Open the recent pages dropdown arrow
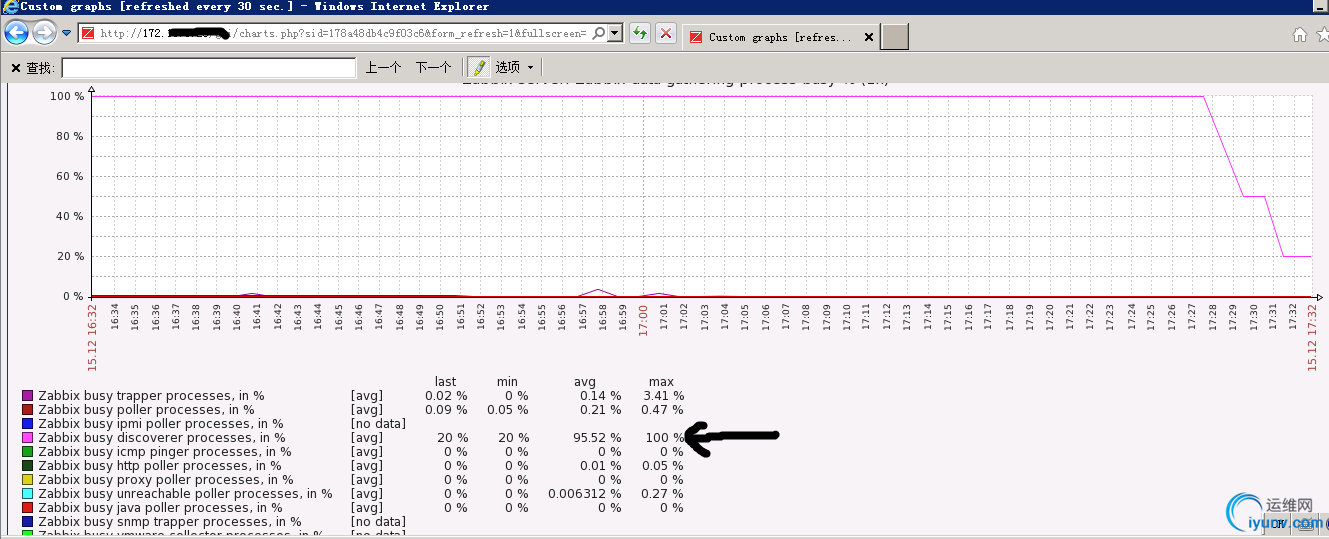The image size is (1329, 539). [x=66, y=33]
